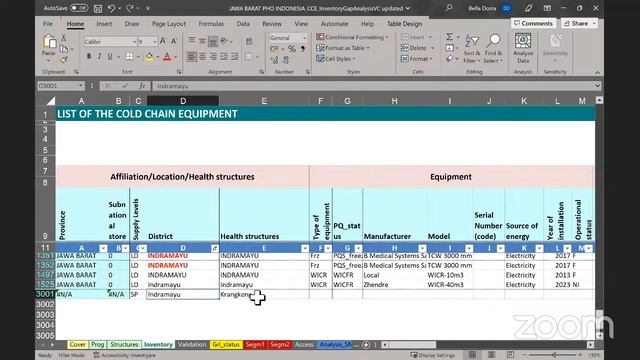Toggle Underline formatting
Screen dimensions: 640x360
(110, 56)
